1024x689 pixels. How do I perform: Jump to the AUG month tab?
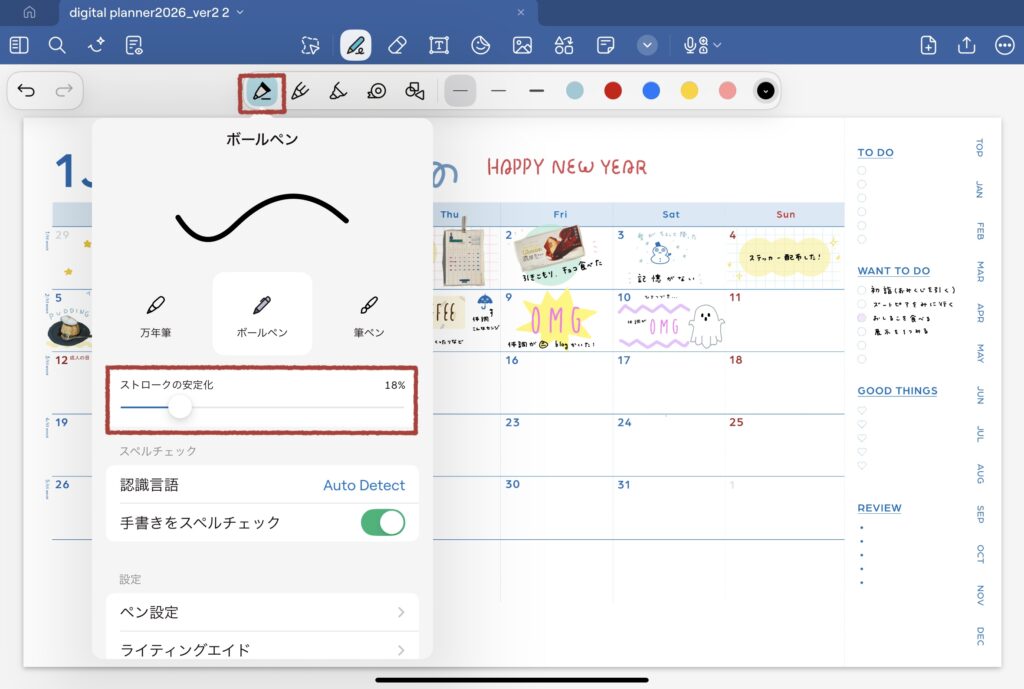tap(979, 473)
